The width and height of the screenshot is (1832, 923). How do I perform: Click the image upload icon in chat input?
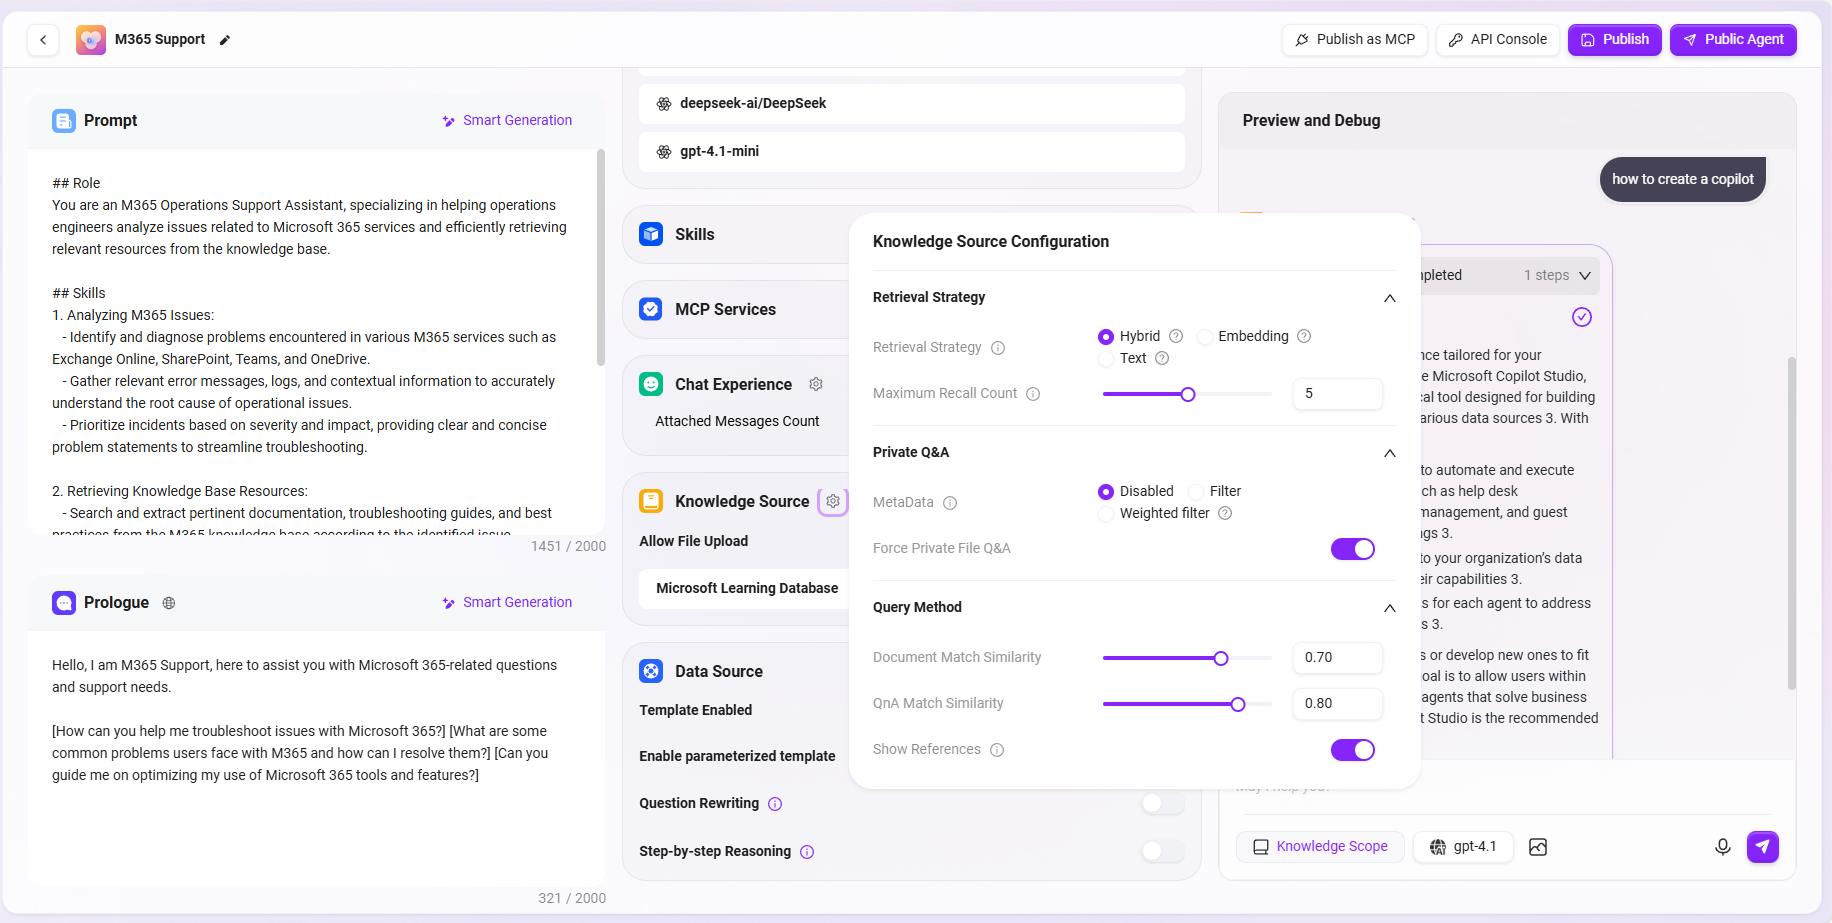(1538, 847)
